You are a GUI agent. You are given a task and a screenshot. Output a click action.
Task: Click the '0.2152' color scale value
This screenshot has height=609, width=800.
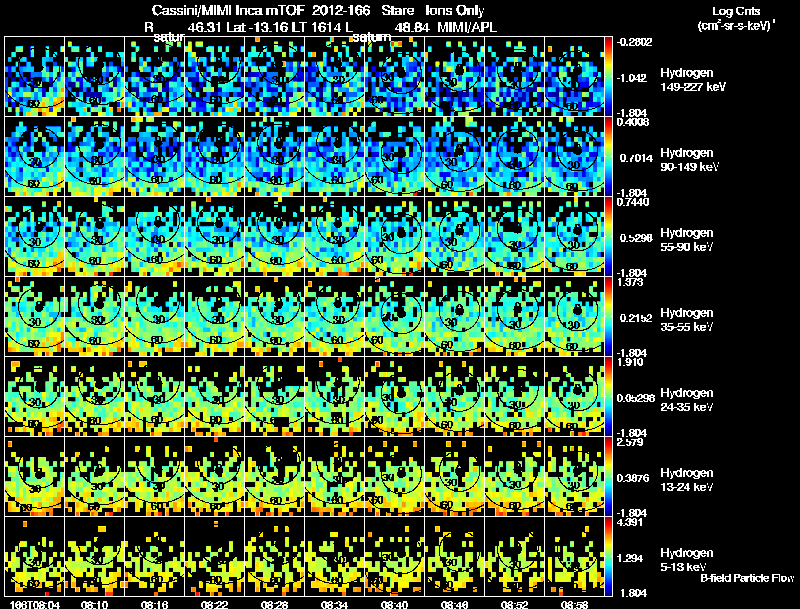tap(634, 318)
